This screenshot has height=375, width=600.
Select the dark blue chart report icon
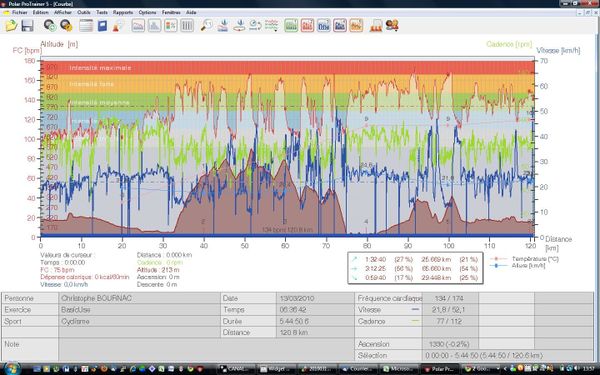click(340, 26)
